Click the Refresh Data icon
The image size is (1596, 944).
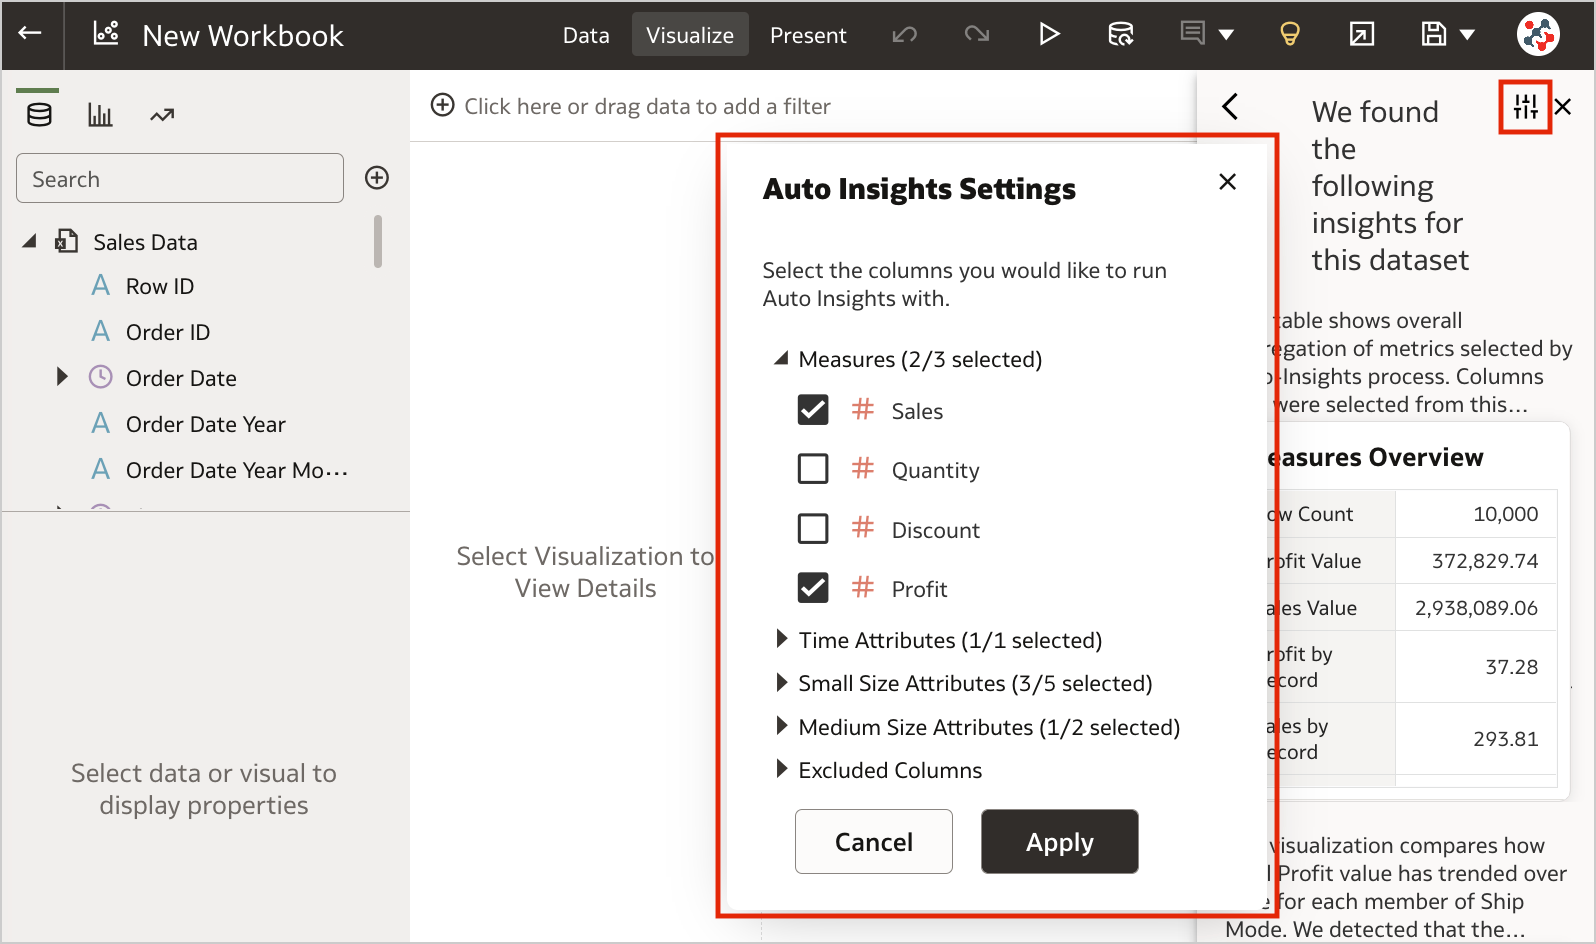1120,35
